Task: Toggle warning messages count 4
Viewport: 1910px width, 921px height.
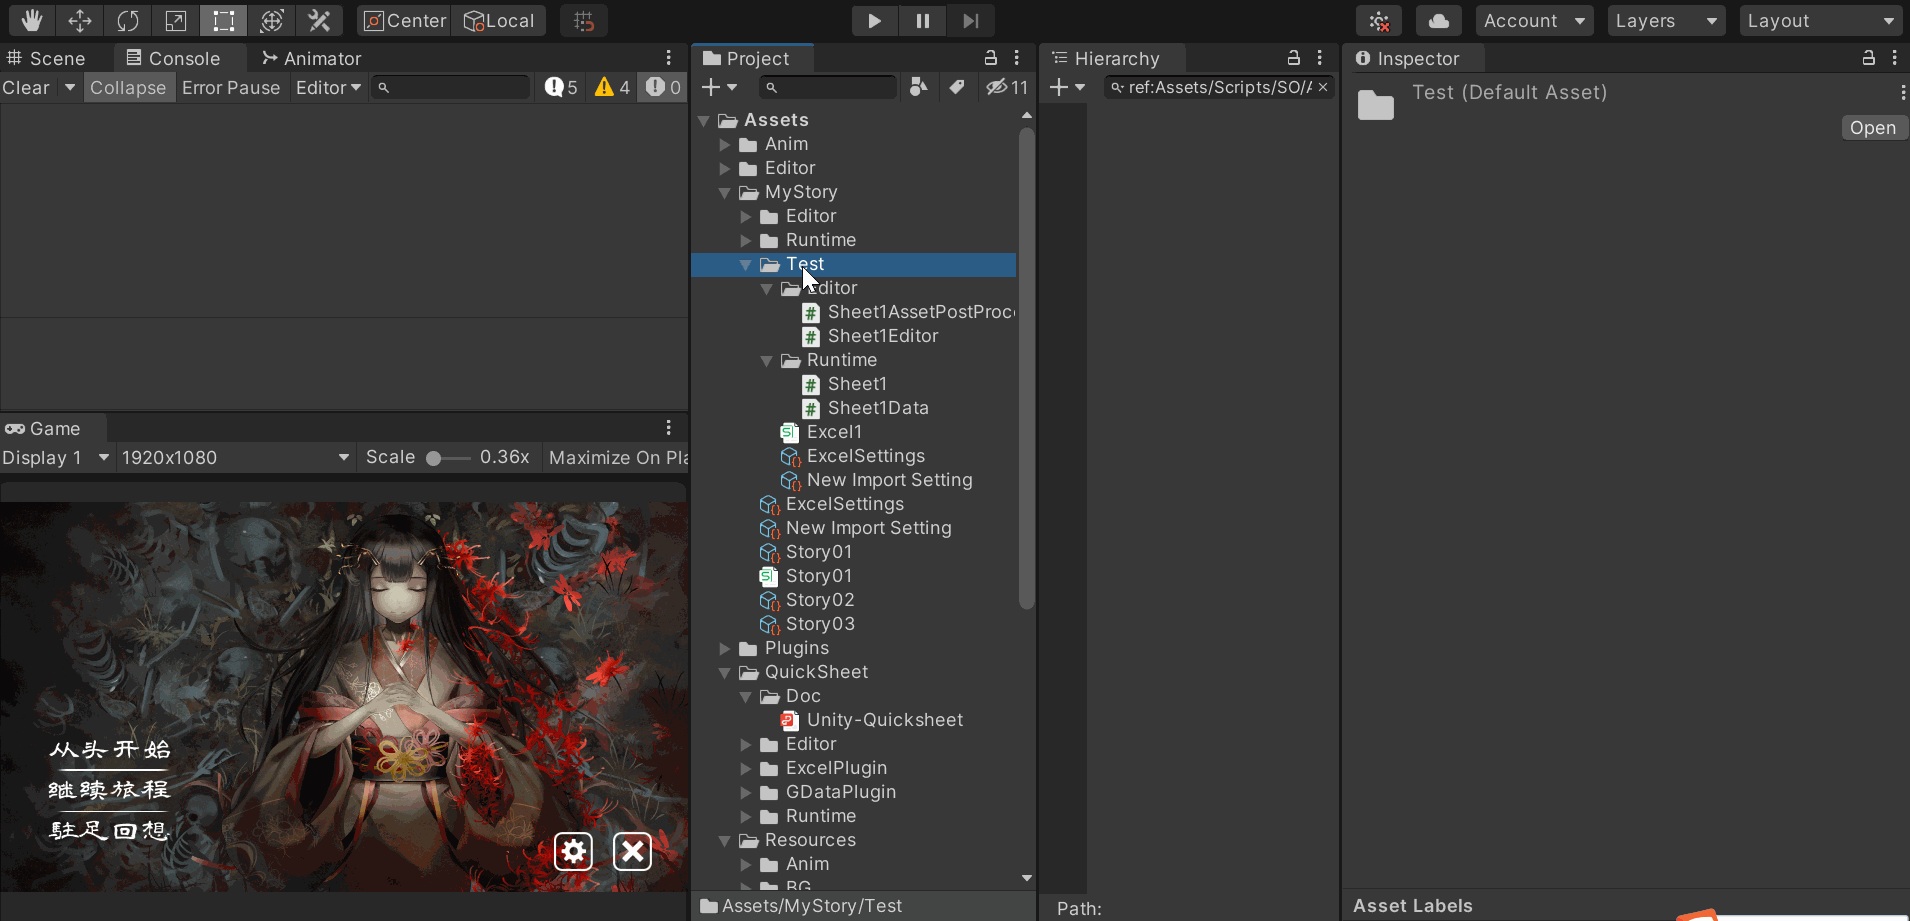Action: click(x=611, y=88)
